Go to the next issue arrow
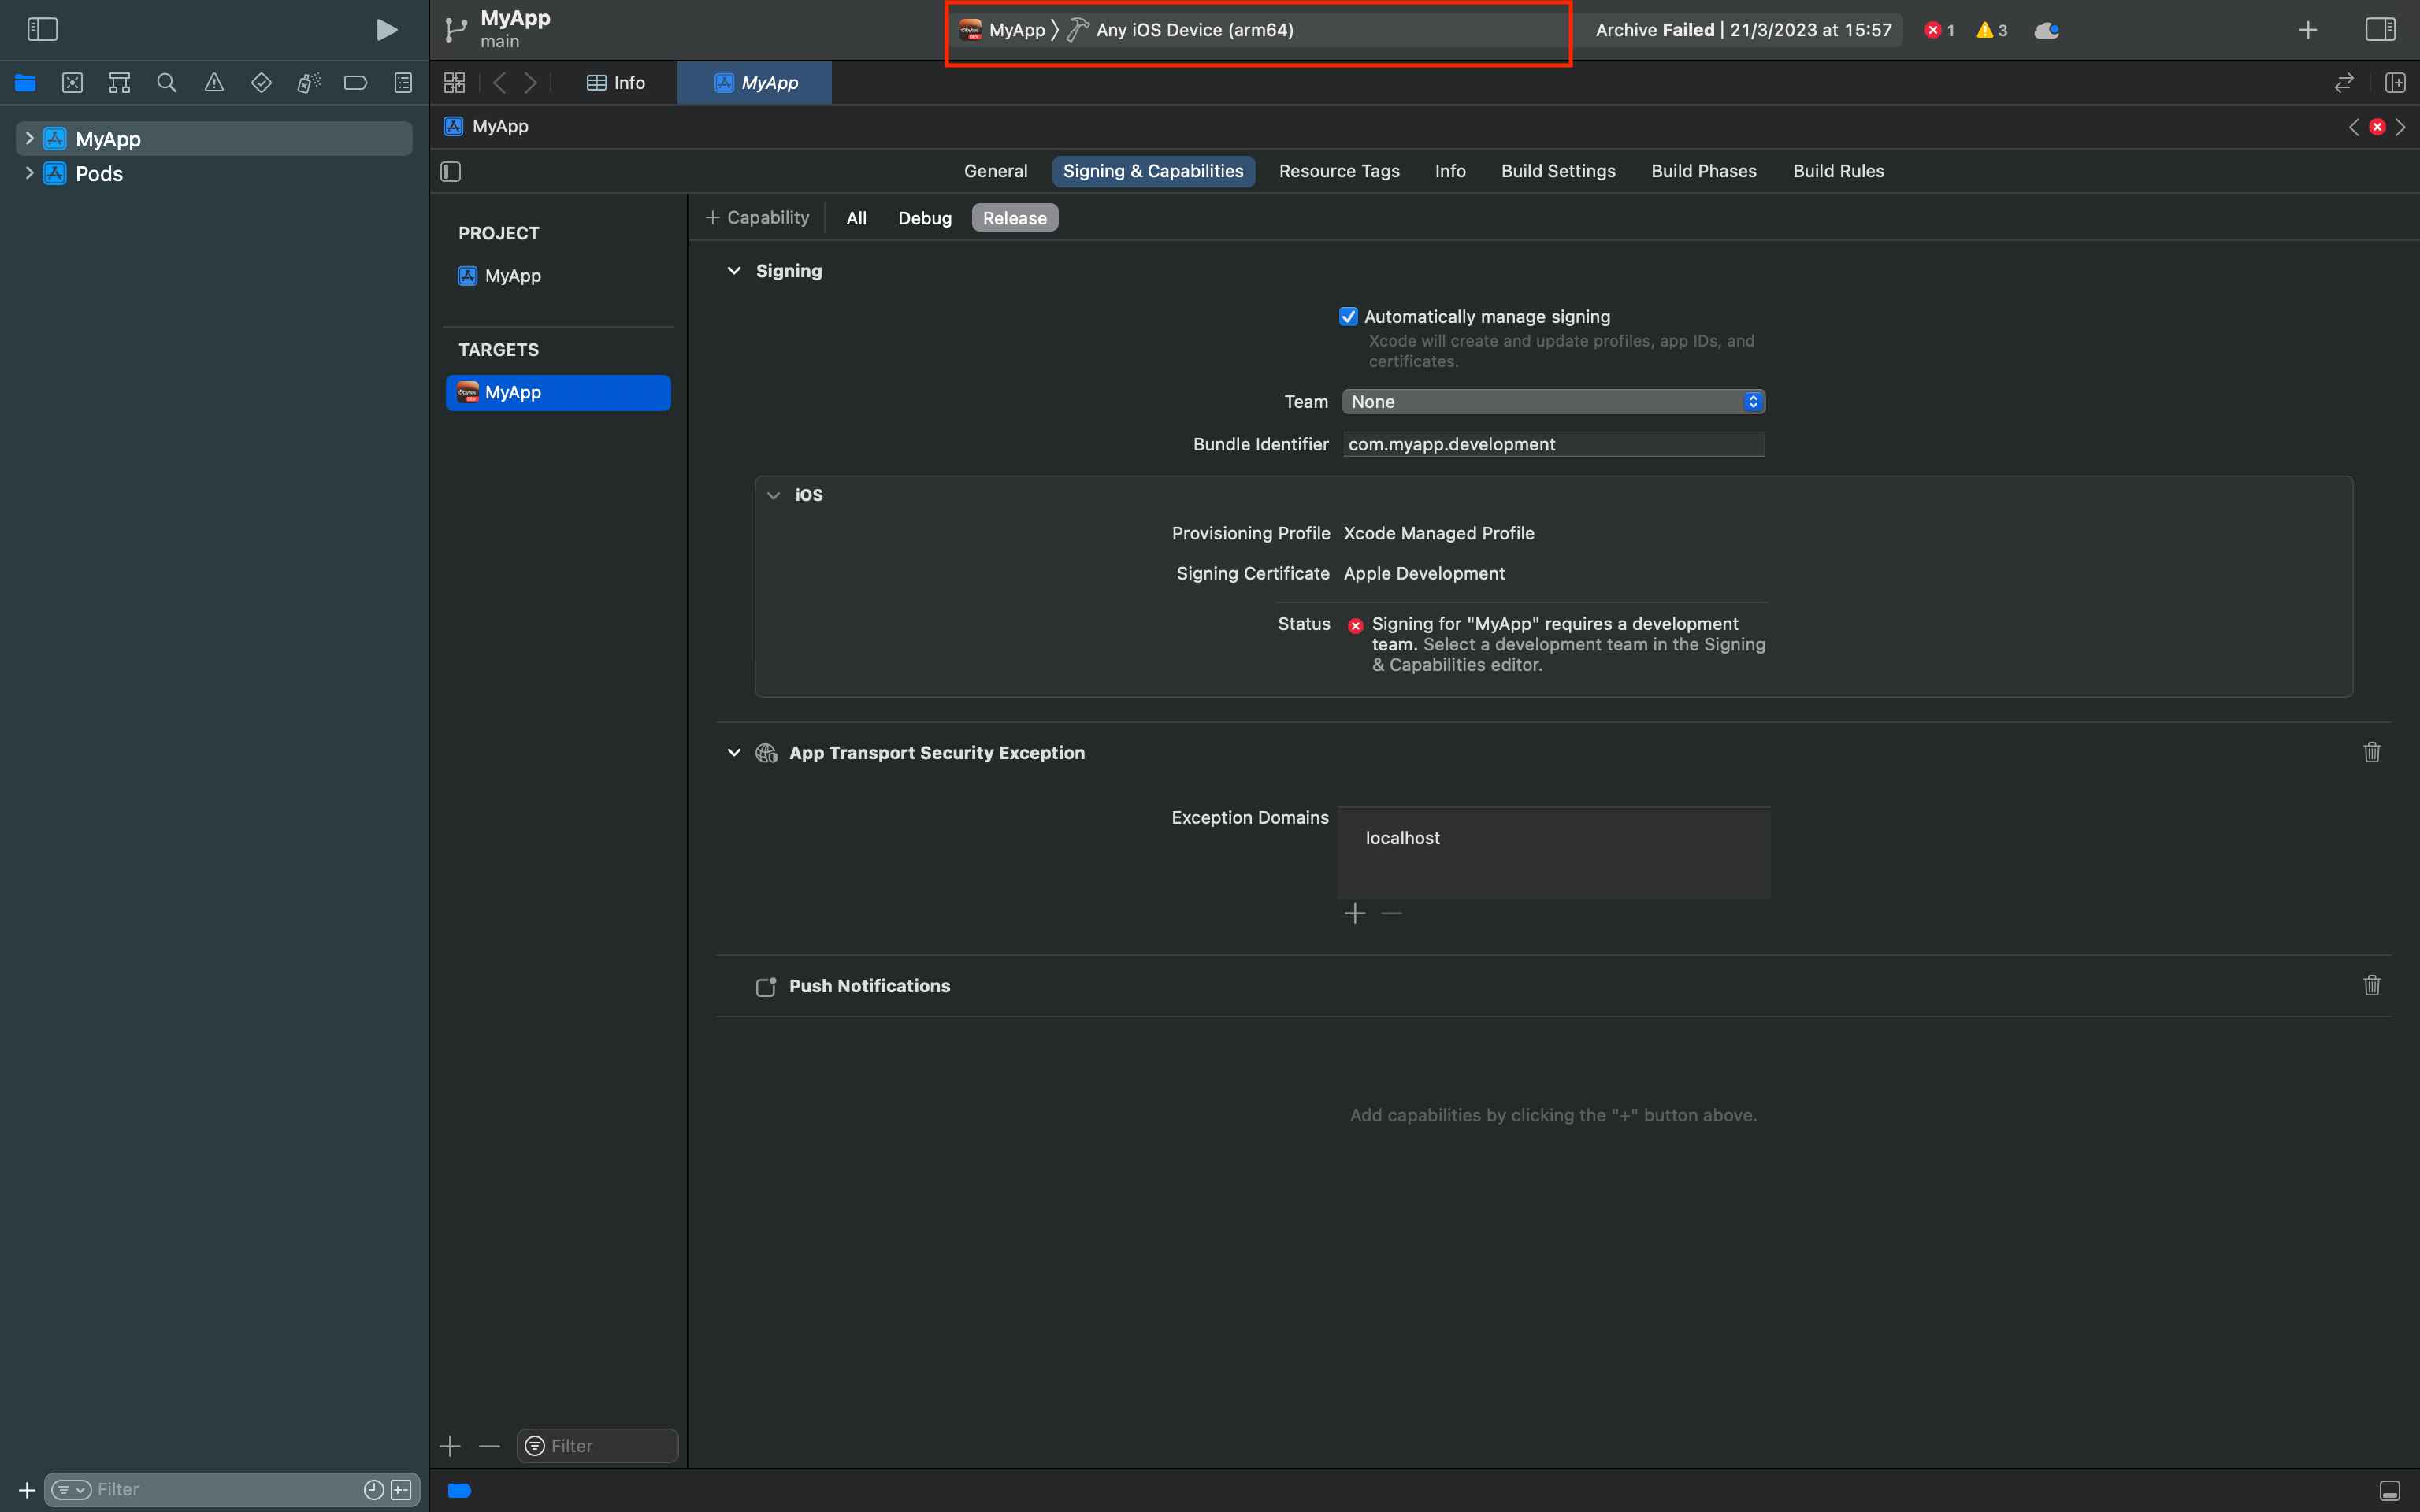 click(2400, 127)
